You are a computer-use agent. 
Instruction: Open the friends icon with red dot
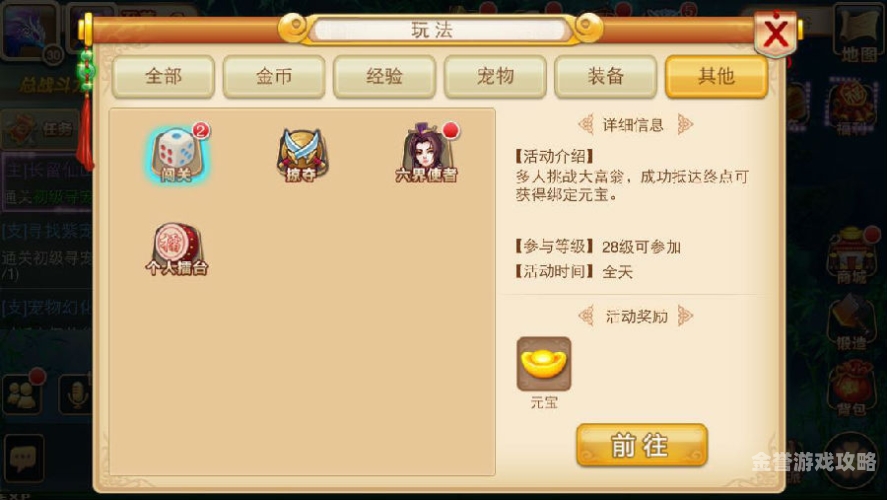23,393
